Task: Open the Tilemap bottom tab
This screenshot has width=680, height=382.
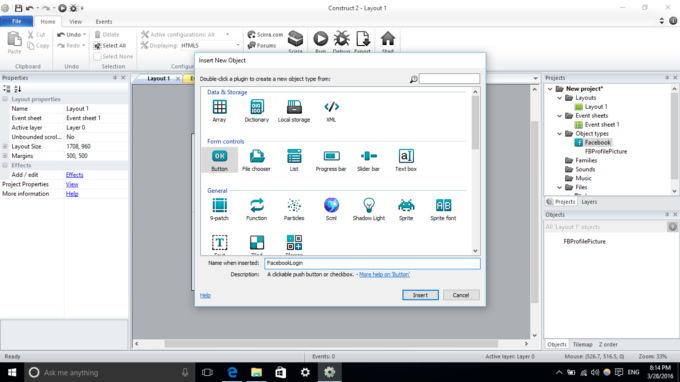Action: click(582, 344)
